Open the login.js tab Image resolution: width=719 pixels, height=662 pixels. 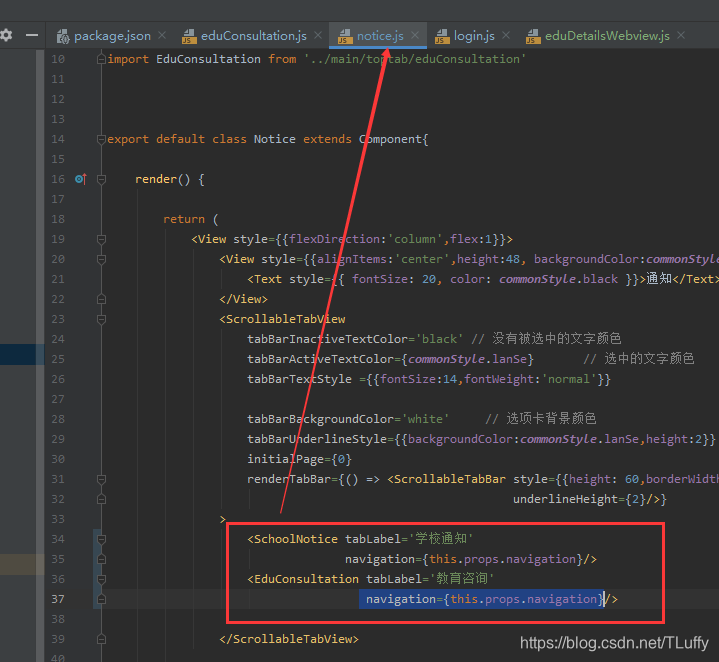pos(474,36)
